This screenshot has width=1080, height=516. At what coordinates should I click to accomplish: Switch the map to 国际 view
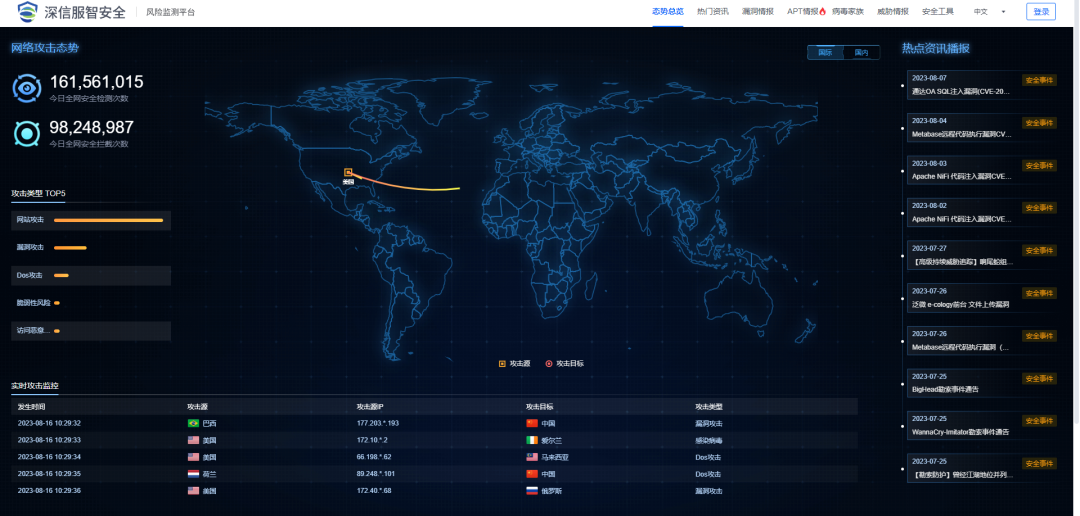click(825, 52)
